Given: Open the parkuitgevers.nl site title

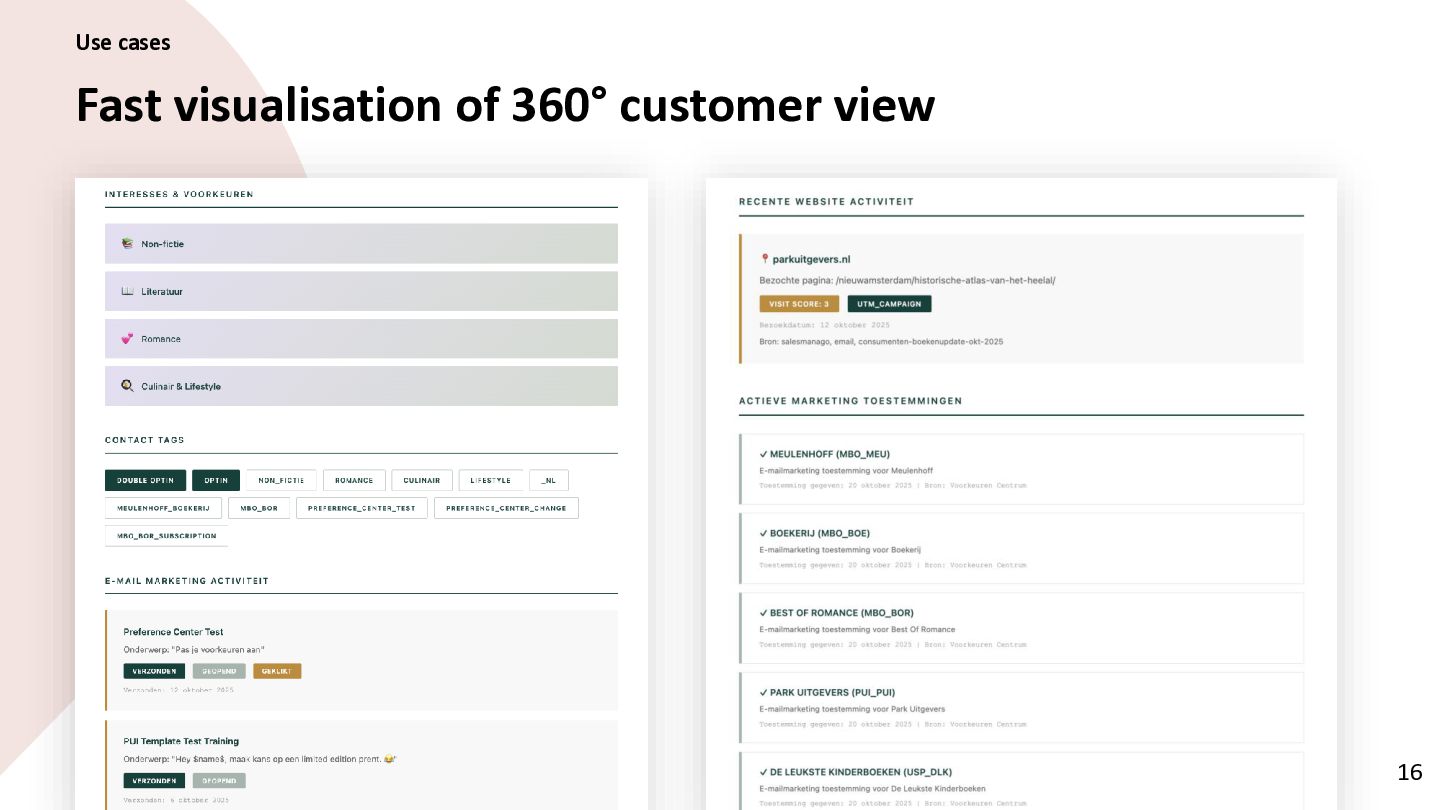Looking at the screenshot, I should click(811, 259).
